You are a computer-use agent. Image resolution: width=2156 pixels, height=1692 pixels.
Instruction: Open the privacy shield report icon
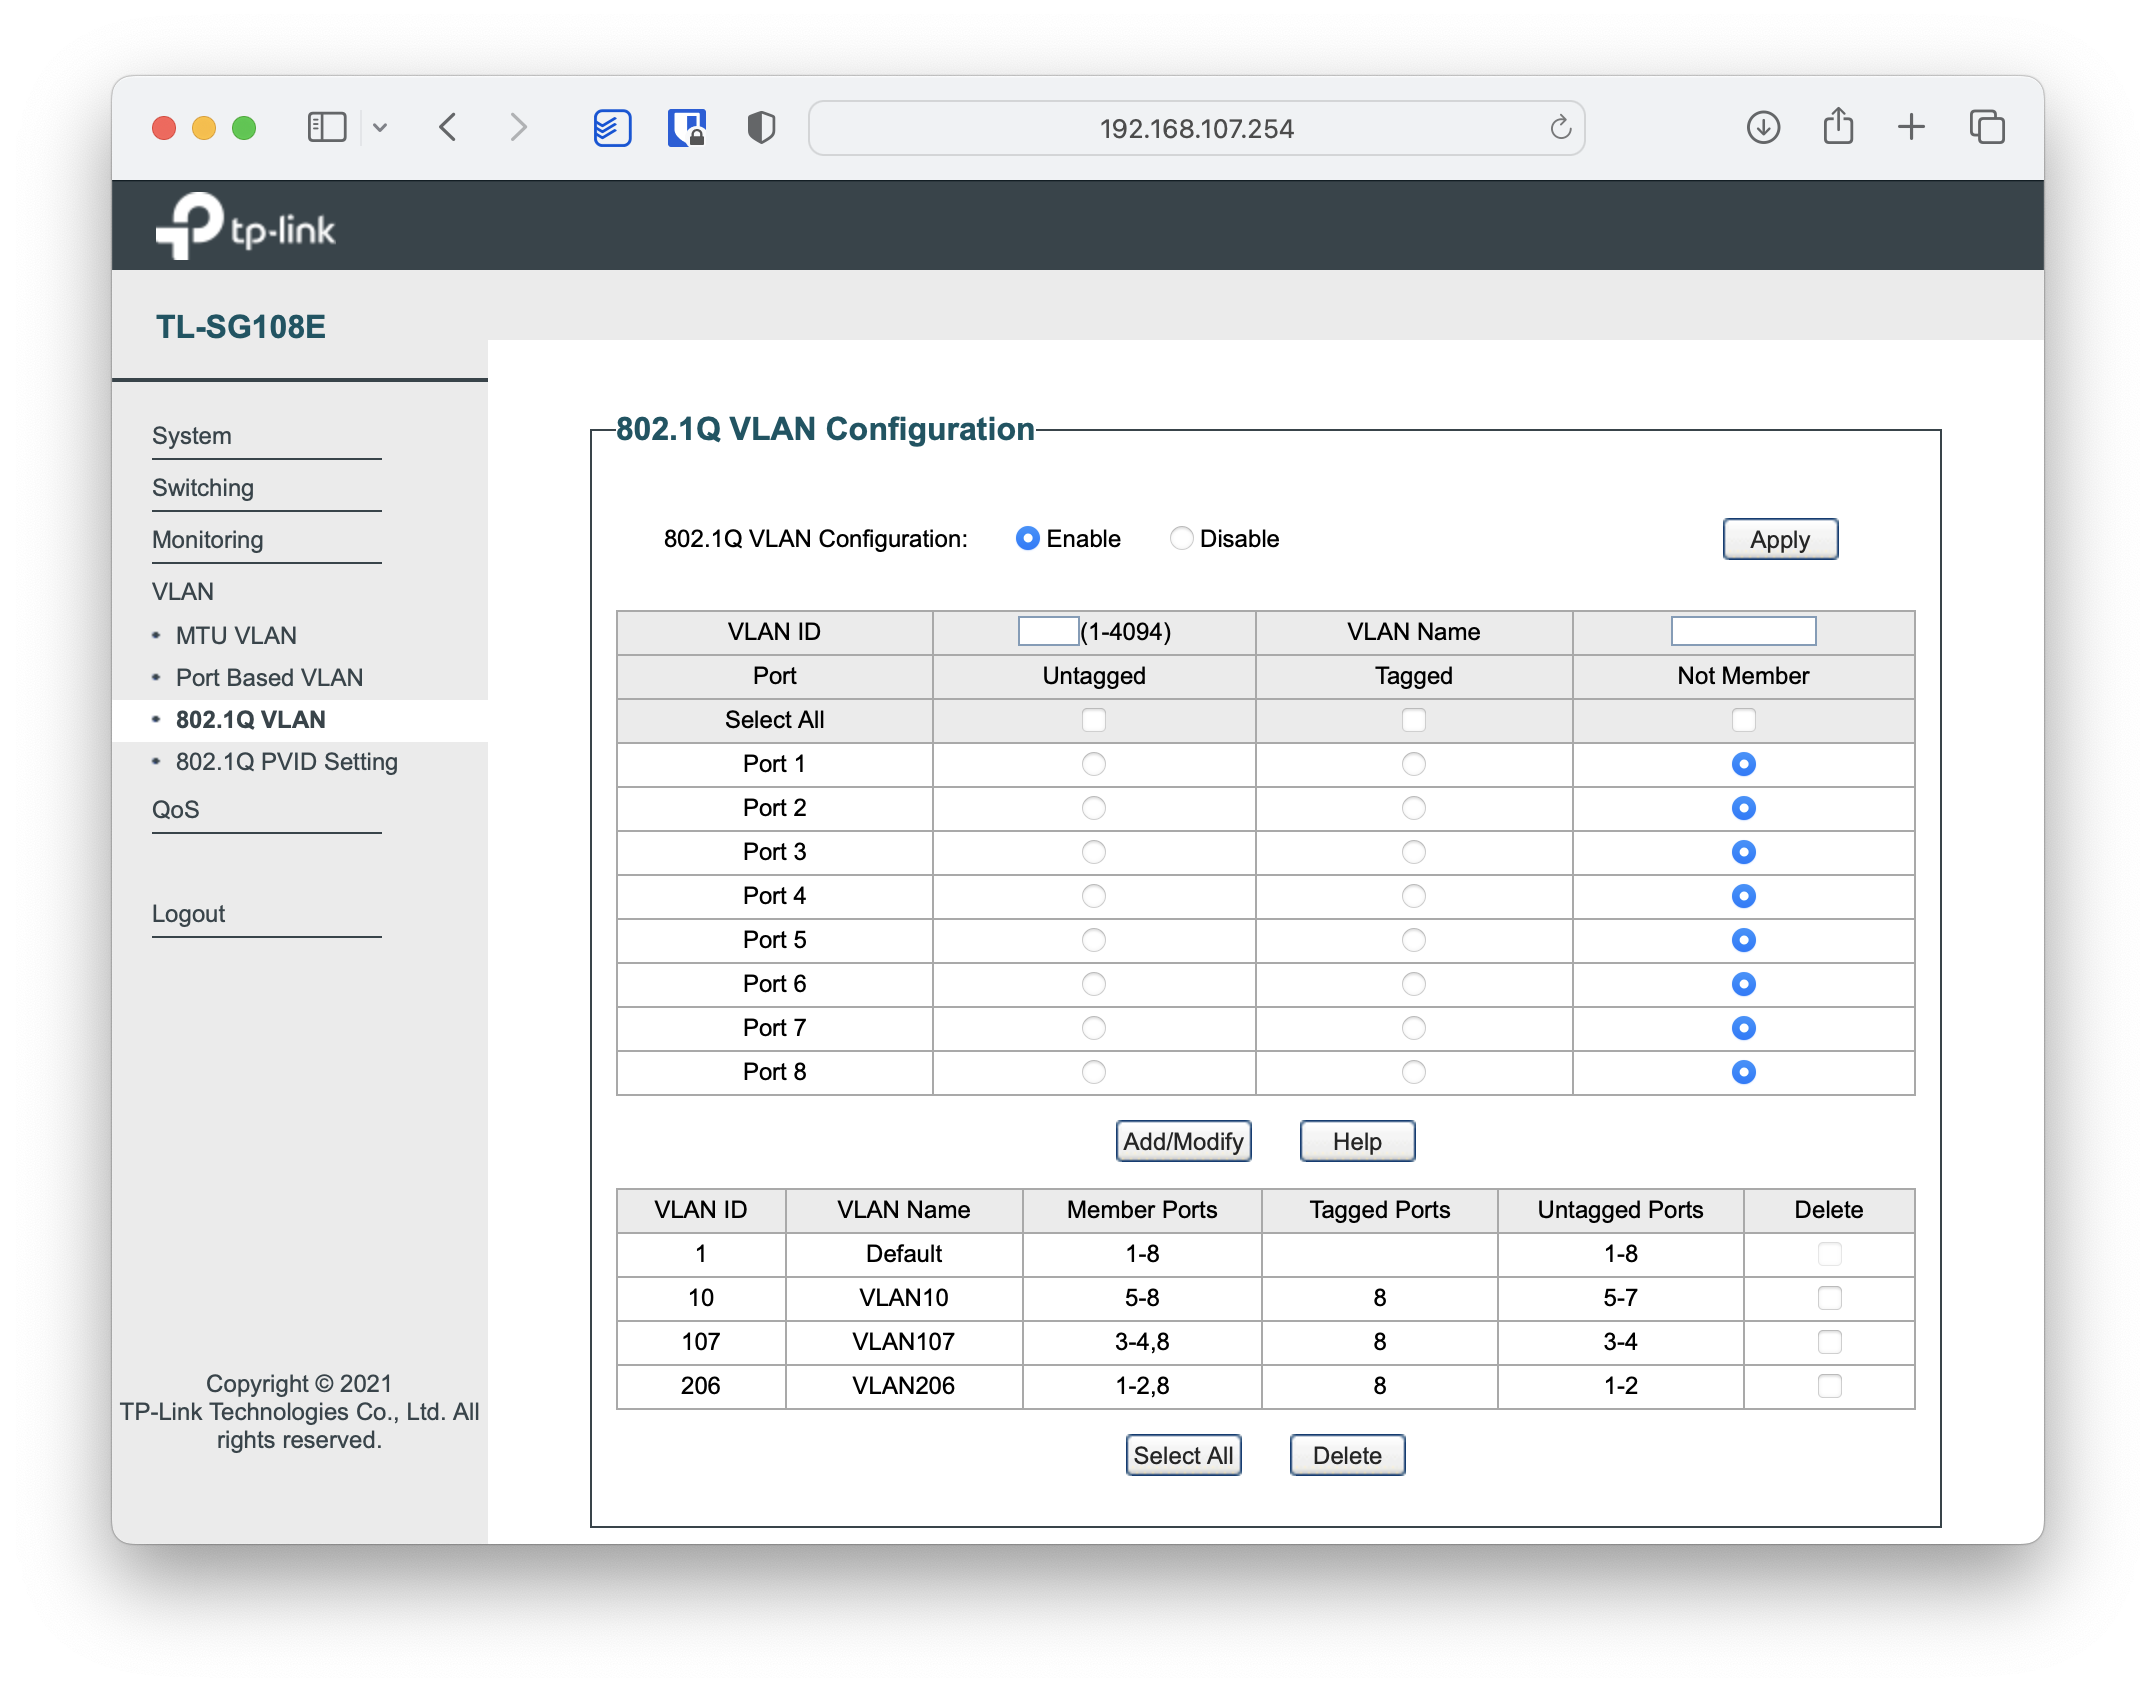[761, 127]
